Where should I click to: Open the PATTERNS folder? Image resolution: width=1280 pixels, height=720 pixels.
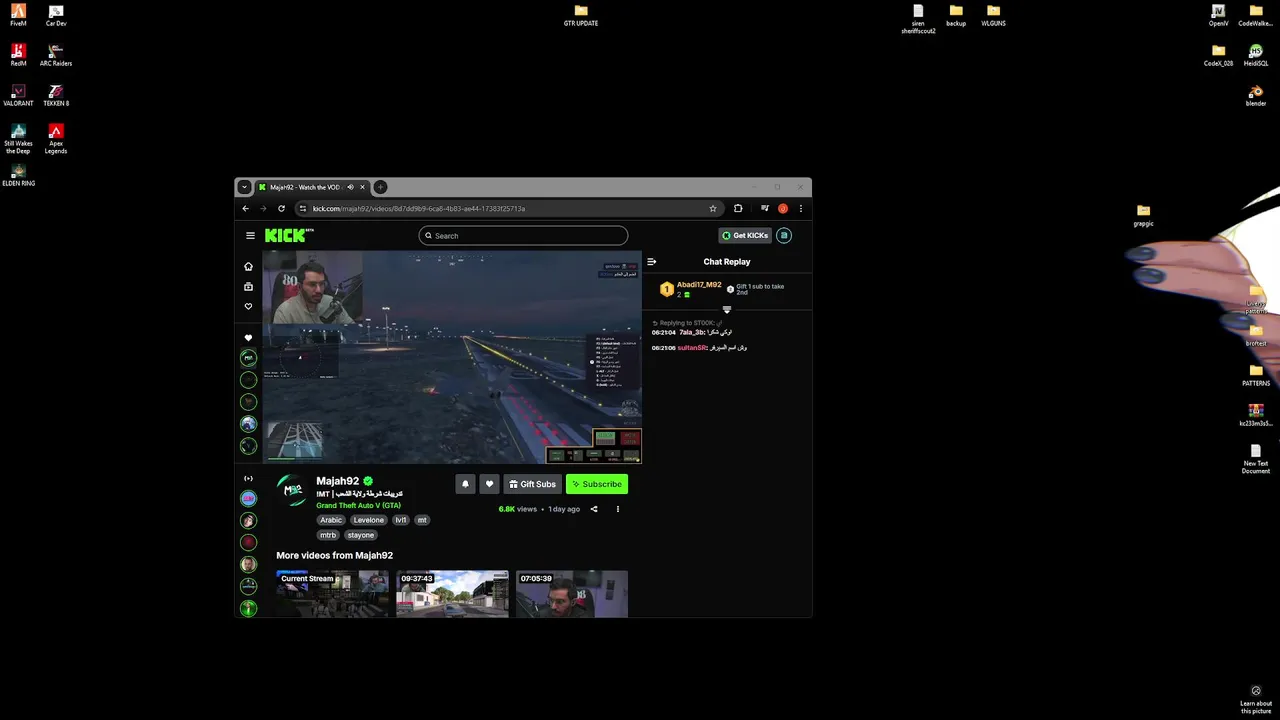[x=1256, y=376]
